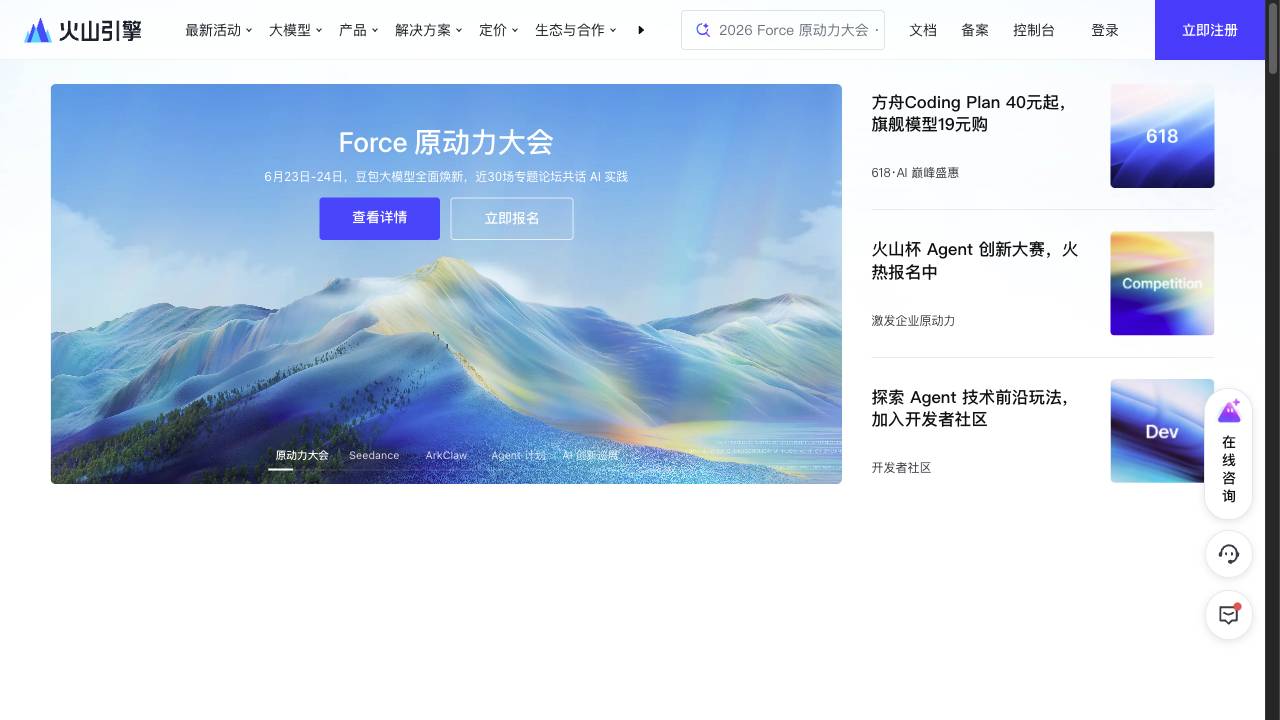This screenshot has height=720, width=1280.
Task: Open the 方舟Coding Plan 40元起 promotion
Action: (x=969, y=113)
